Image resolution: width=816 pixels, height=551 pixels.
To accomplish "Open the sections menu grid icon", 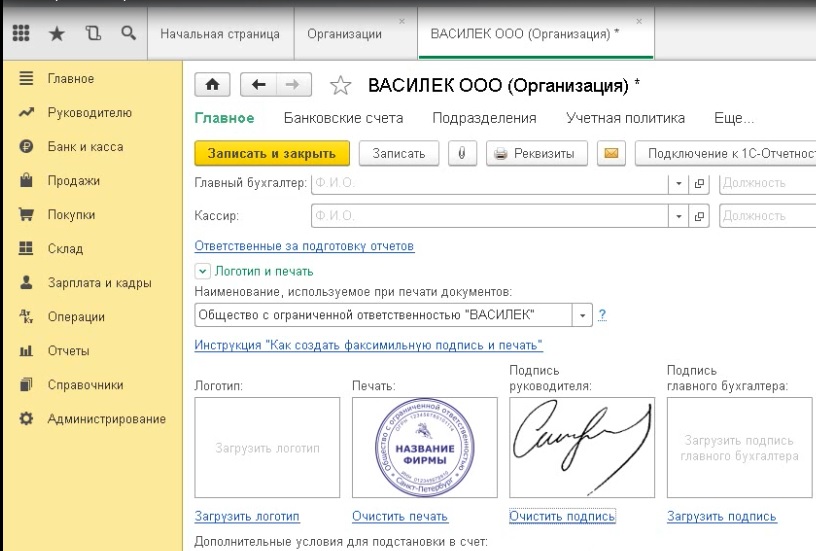I will point(21,33).
